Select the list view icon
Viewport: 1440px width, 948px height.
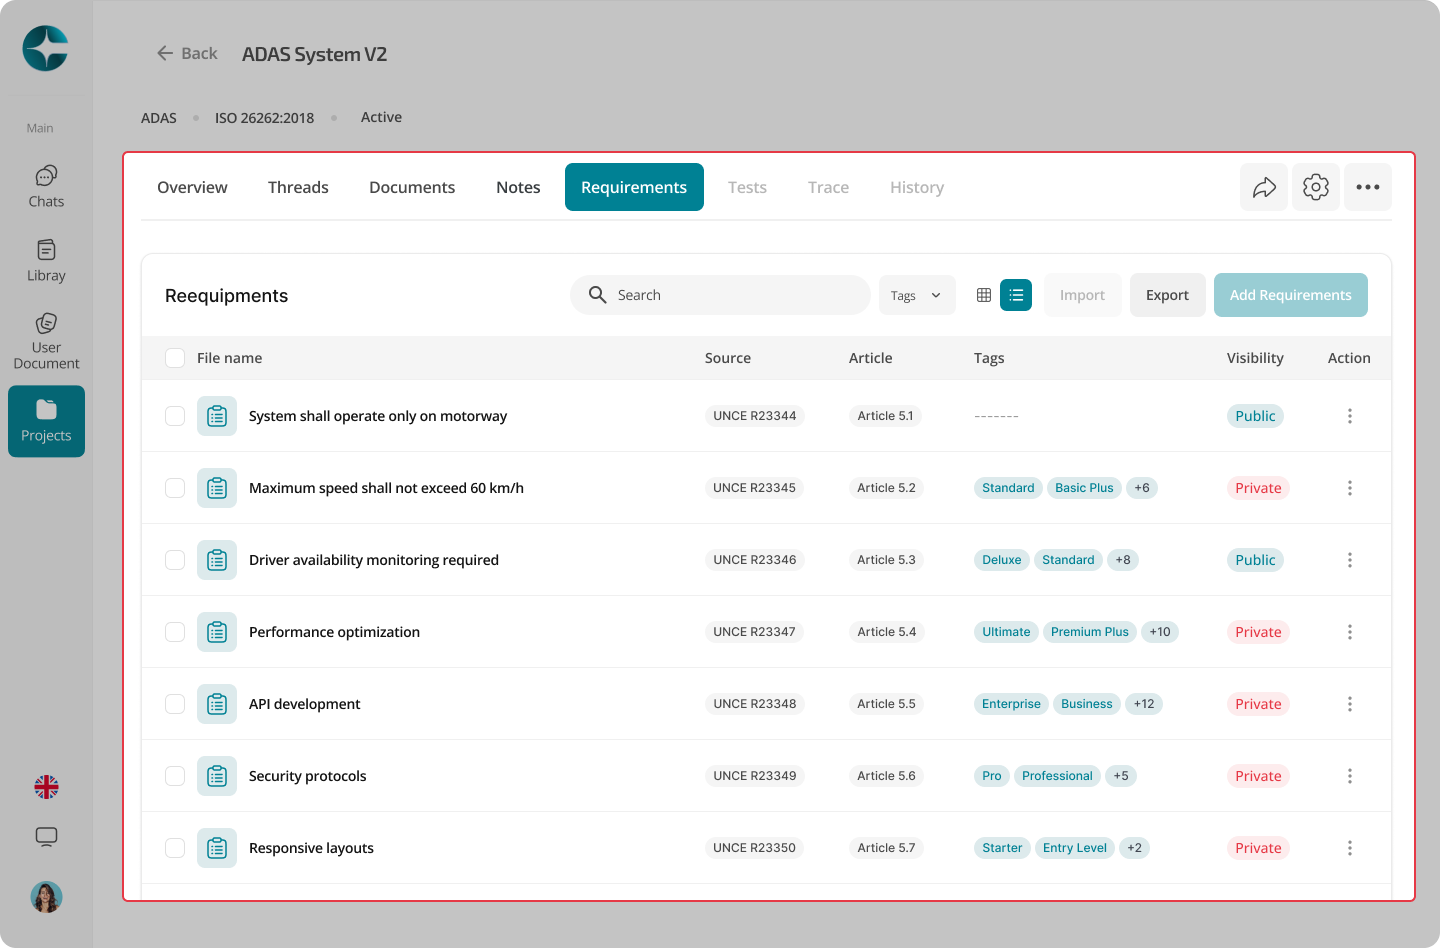point(1016,295)
